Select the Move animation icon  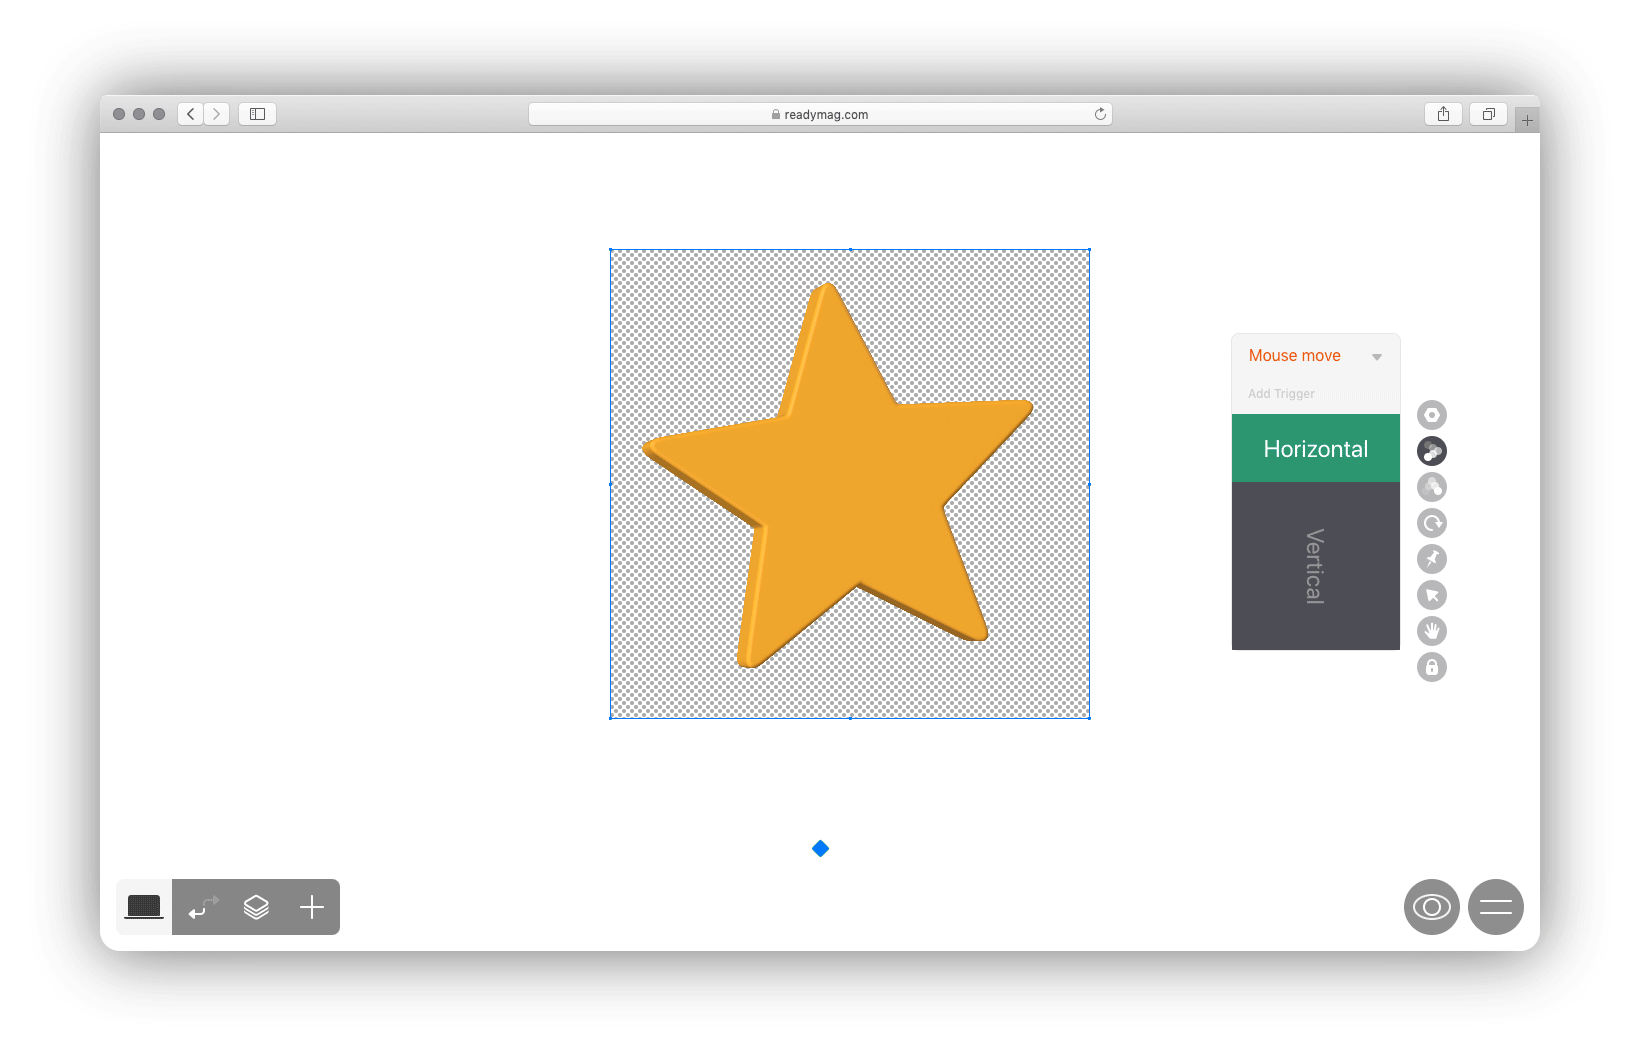(x=1432, y=450)
